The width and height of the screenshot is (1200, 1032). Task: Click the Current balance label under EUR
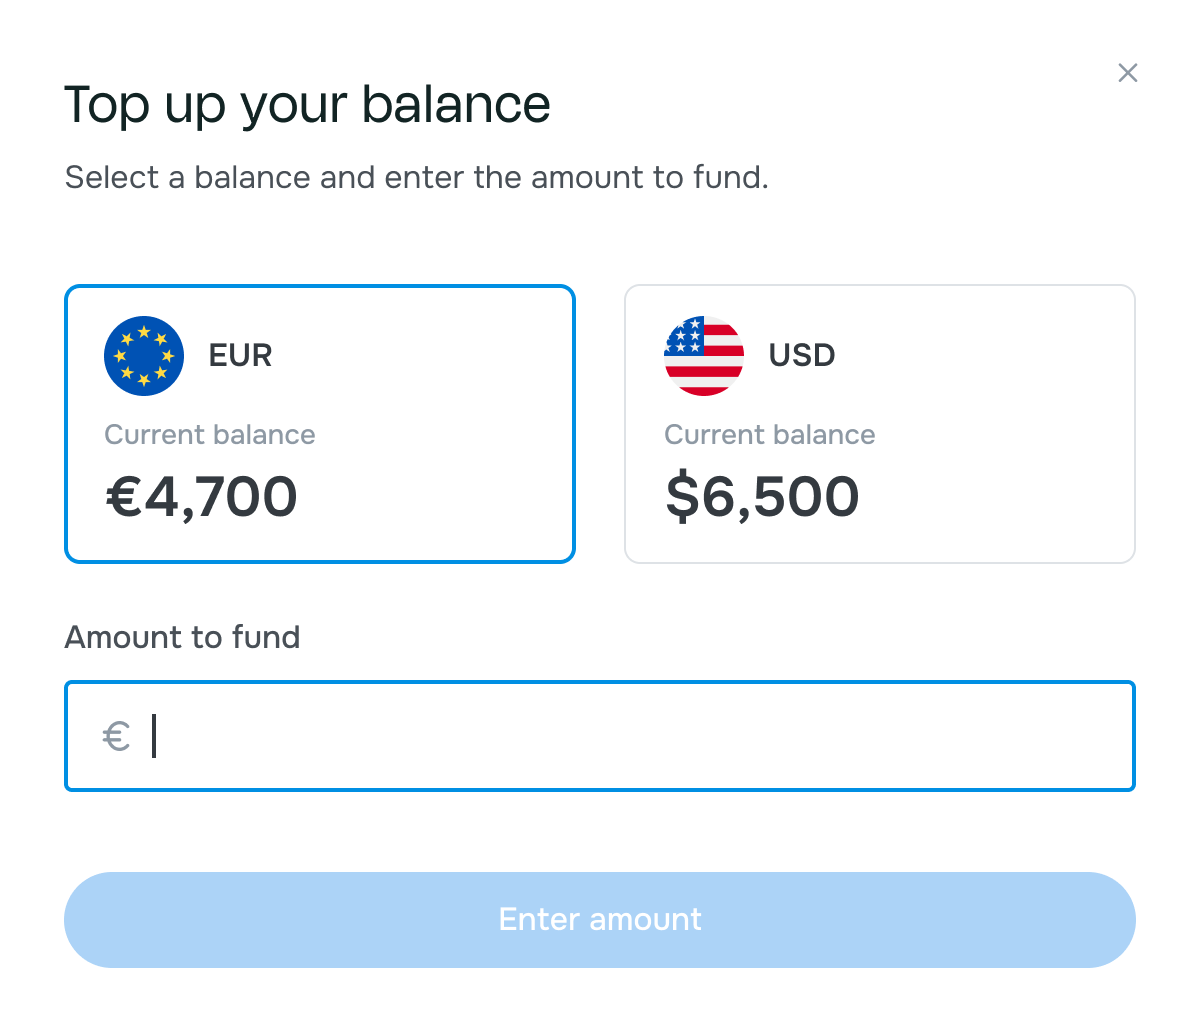(210, 434)
